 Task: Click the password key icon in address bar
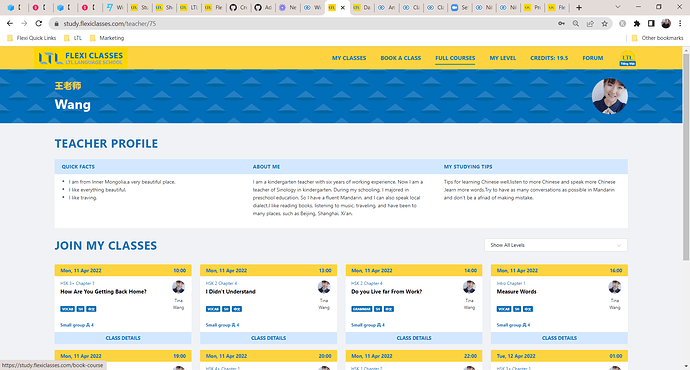click(x=562, y=24)
